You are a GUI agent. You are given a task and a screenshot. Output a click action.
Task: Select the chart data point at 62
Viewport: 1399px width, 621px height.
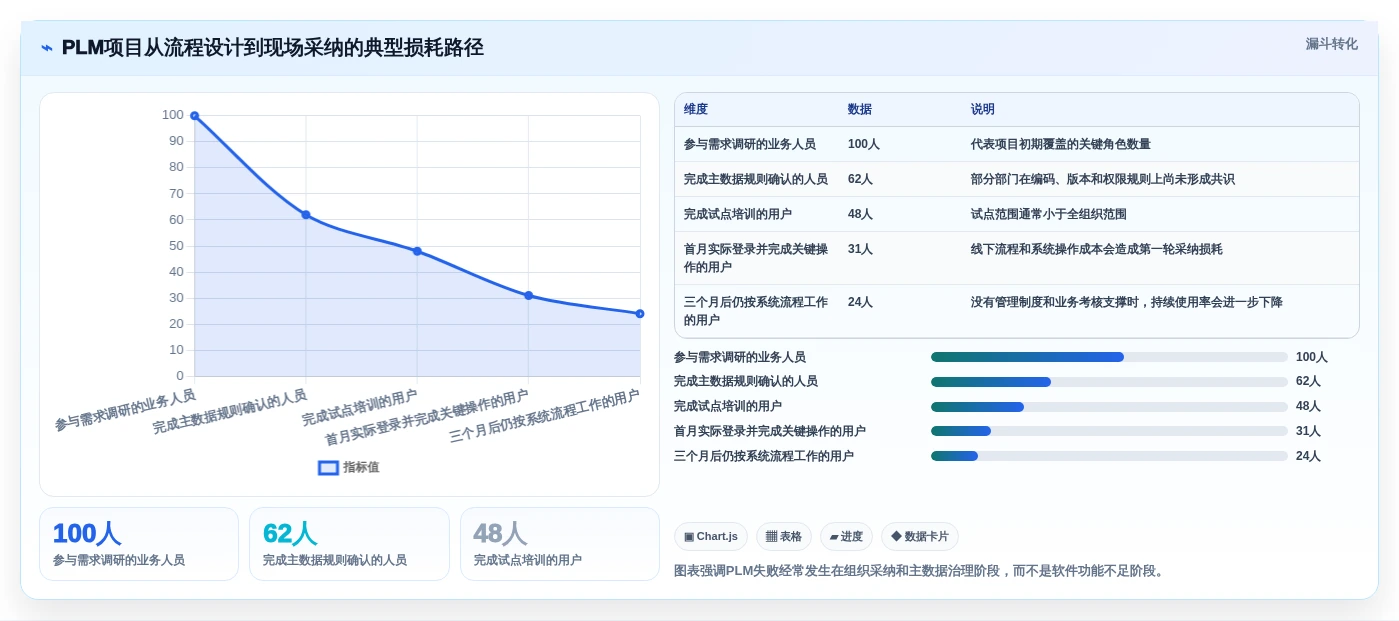point(306,215)
